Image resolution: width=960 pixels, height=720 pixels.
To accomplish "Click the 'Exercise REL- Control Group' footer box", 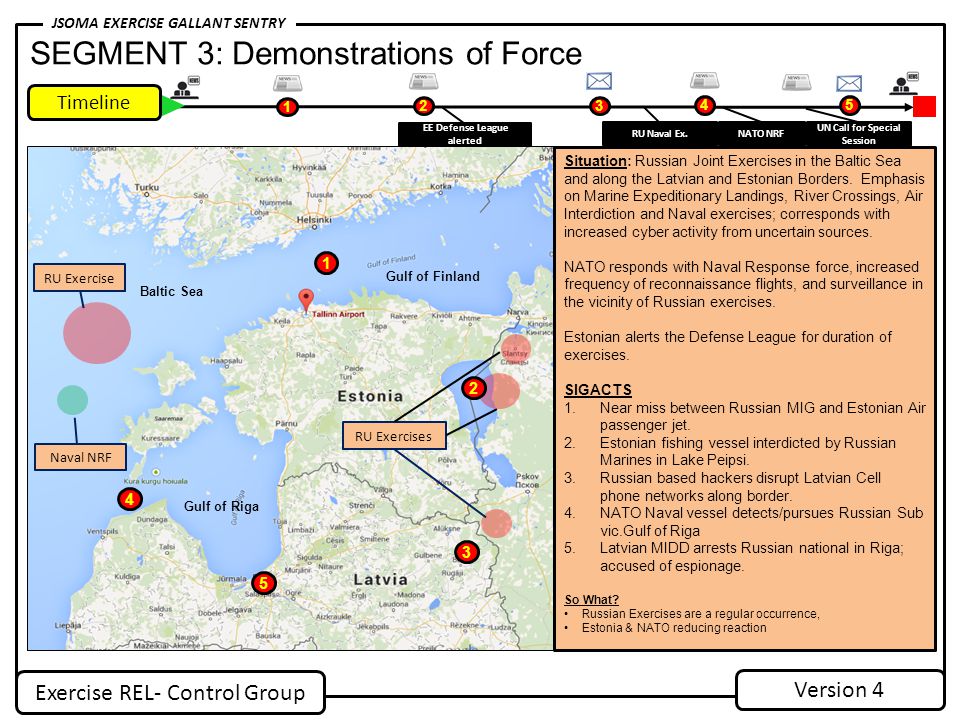I will point(170,692).
